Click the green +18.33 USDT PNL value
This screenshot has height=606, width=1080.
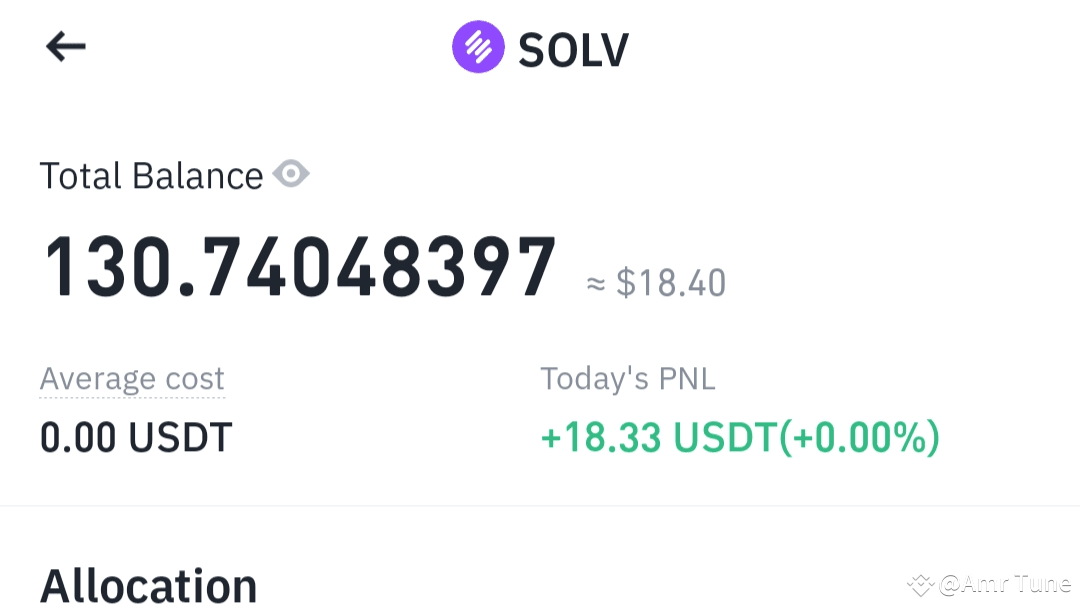[x=740, y=437]
